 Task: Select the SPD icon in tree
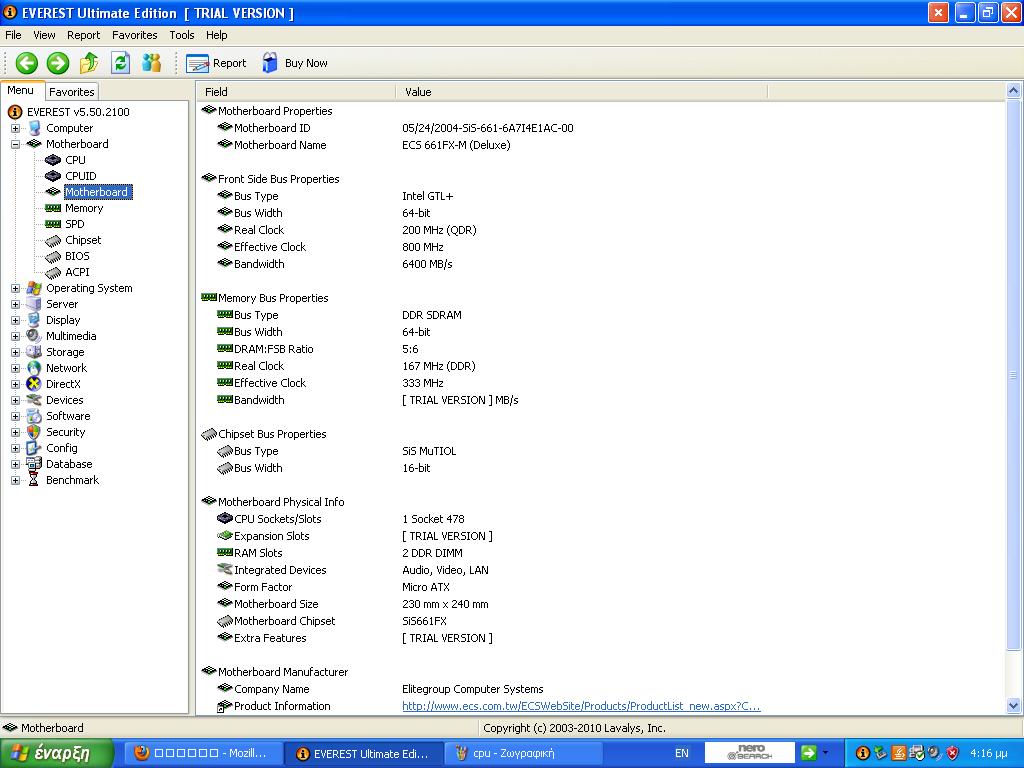pyautogui.click(x=53, y=224)
